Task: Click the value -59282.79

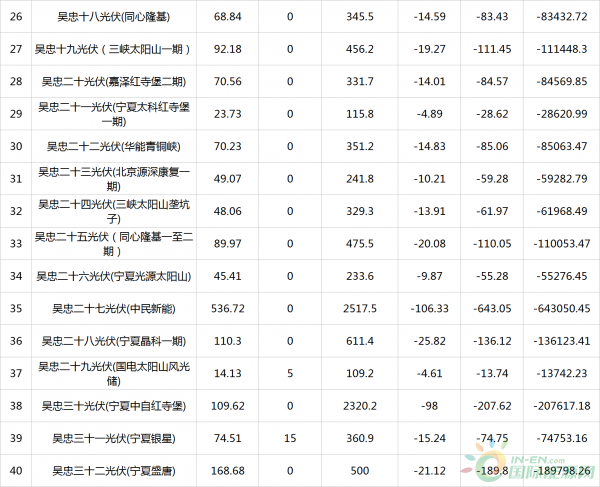Action: point(562,179)
